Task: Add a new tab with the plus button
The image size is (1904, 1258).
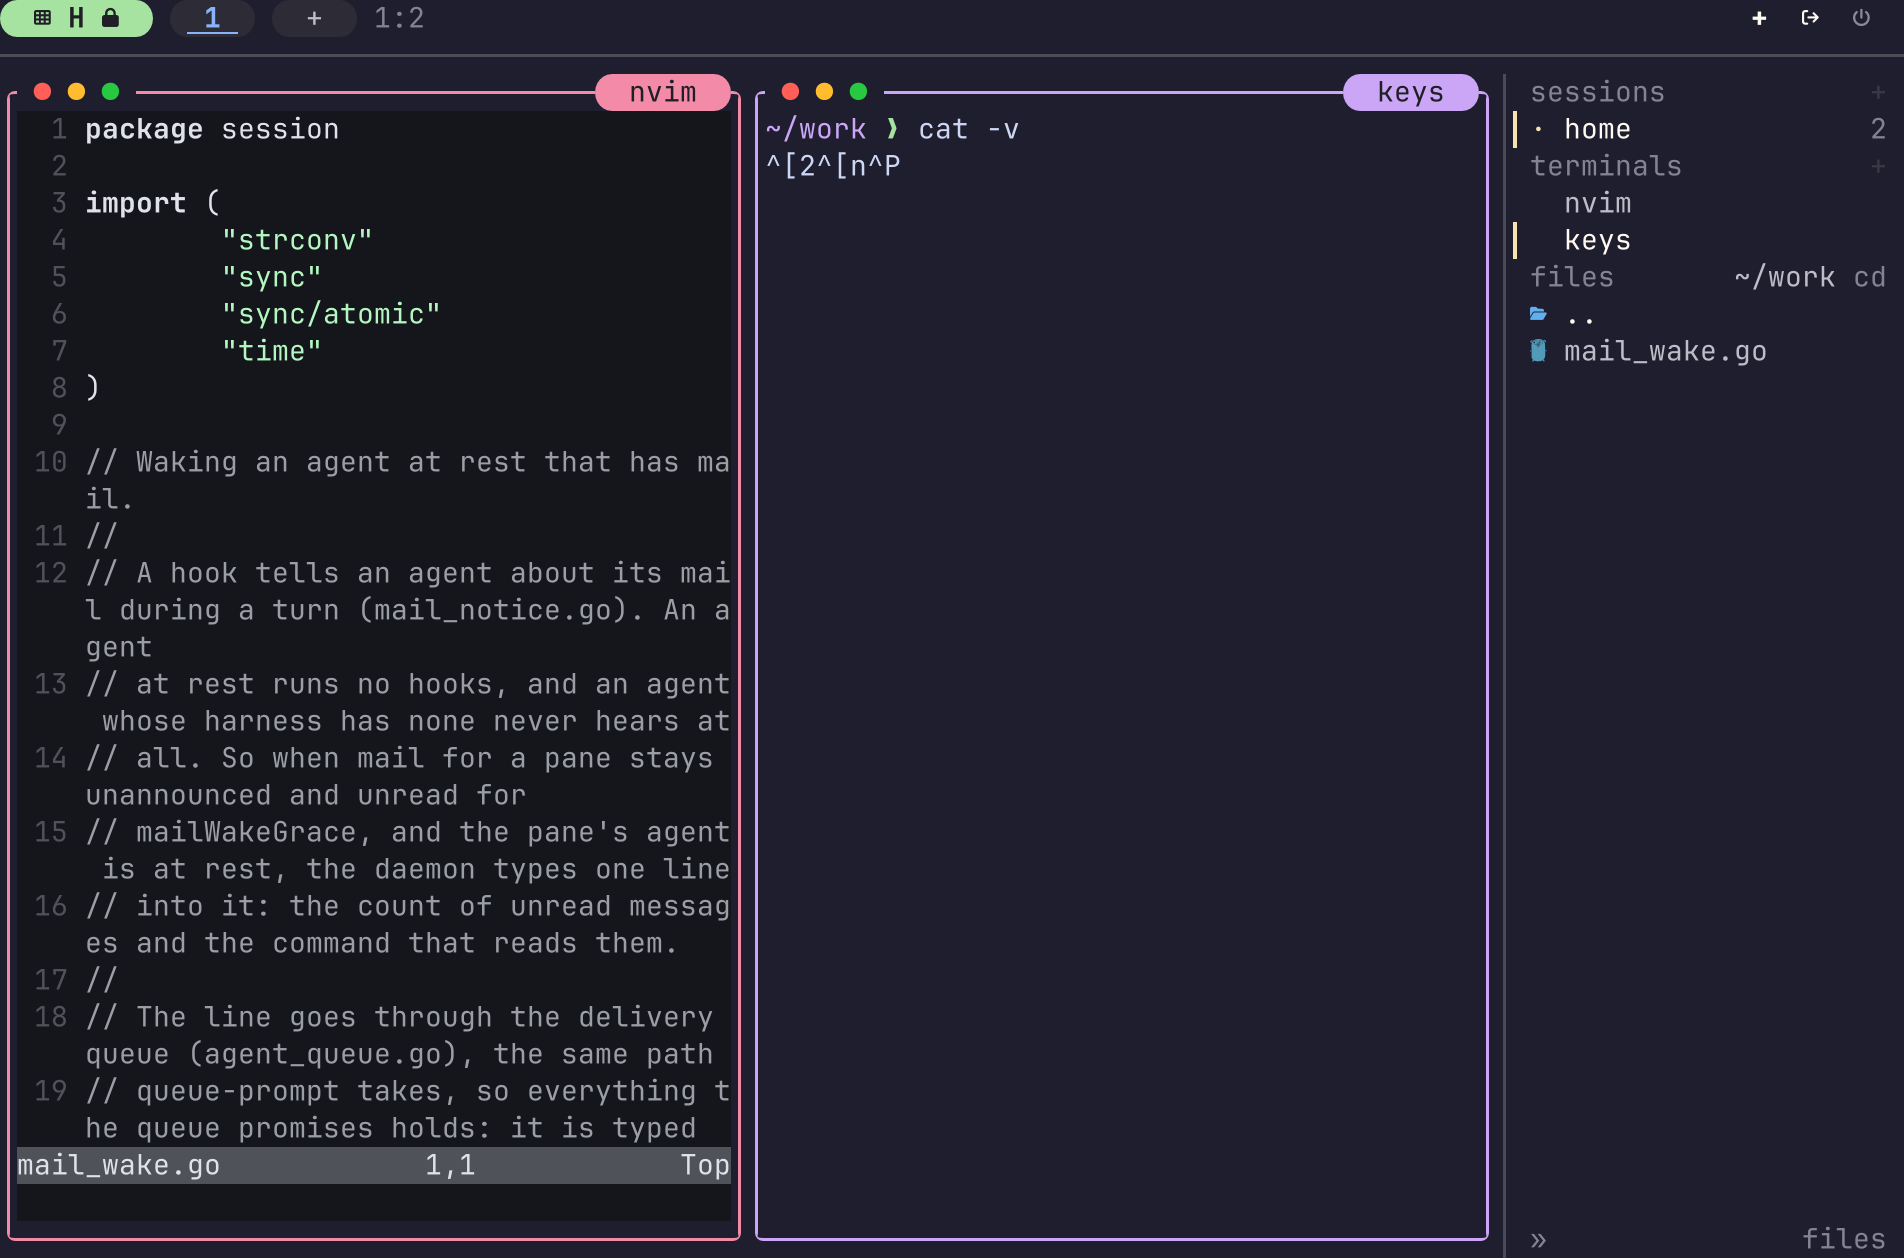Action: (314, 18)
